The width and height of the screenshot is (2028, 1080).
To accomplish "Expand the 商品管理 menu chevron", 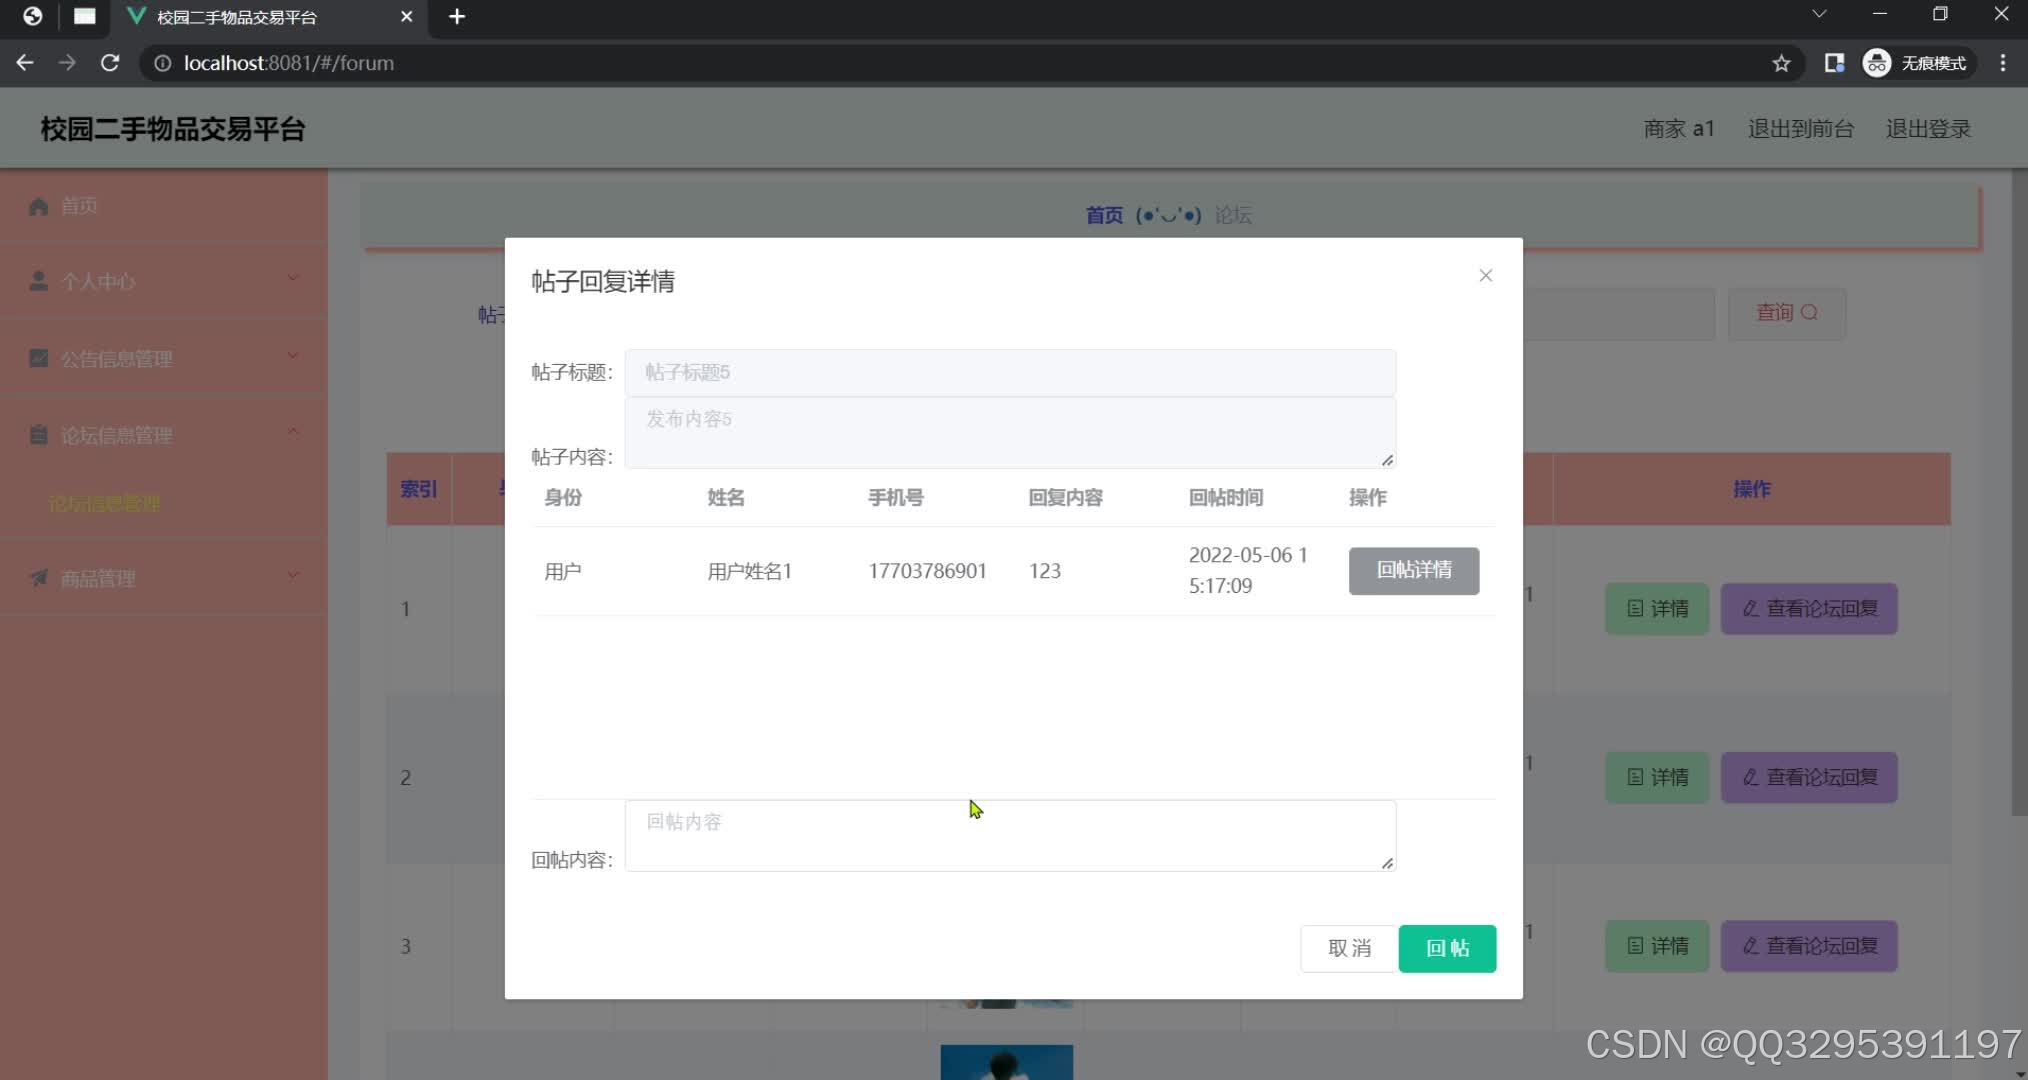I will click(x=293, y=575).
